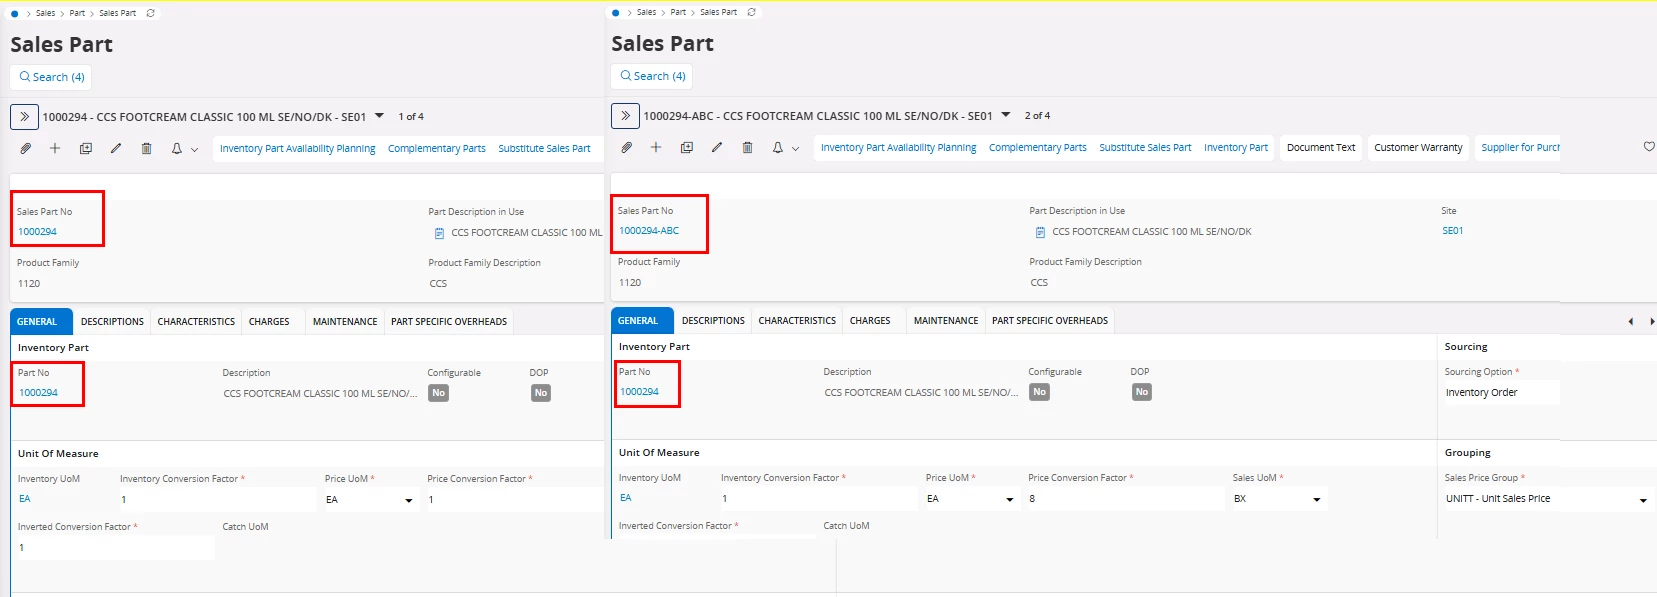Click the plus new-record icon on the 1 of 4 record
This screenshot has height=597, width=1657.
[x=55, y=148]
